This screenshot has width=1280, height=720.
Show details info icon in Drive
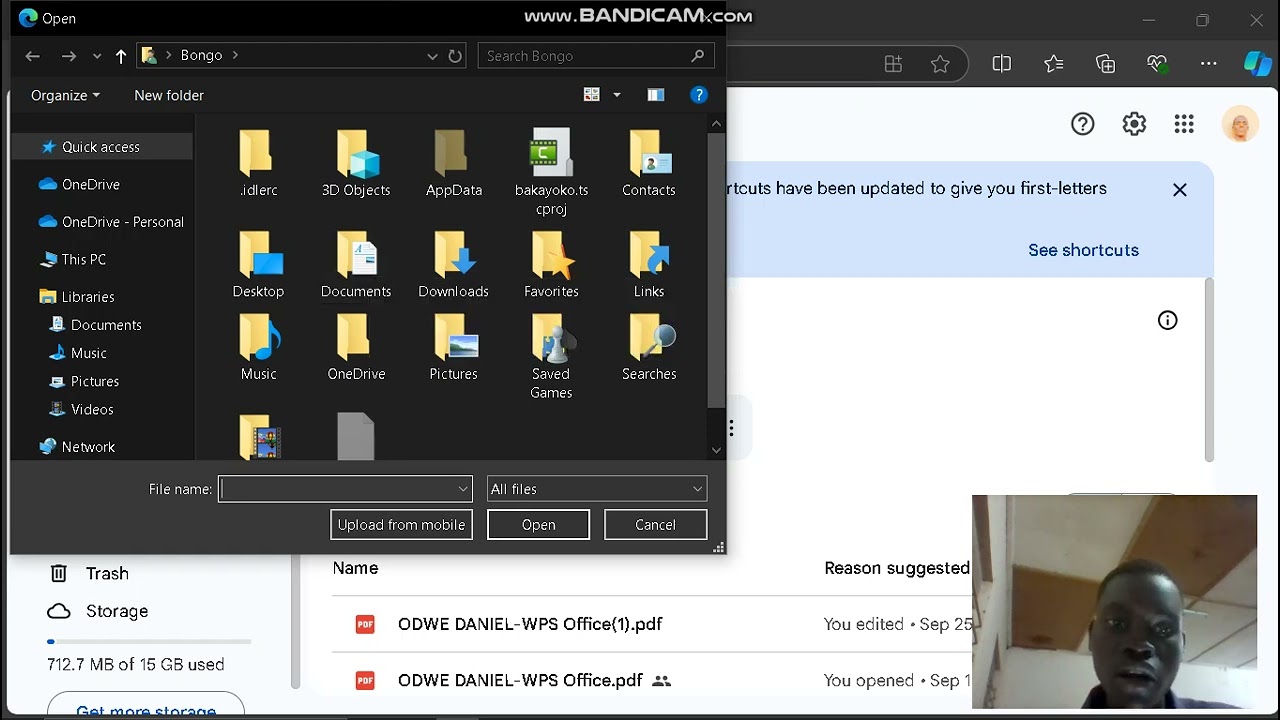point(1167,320)
